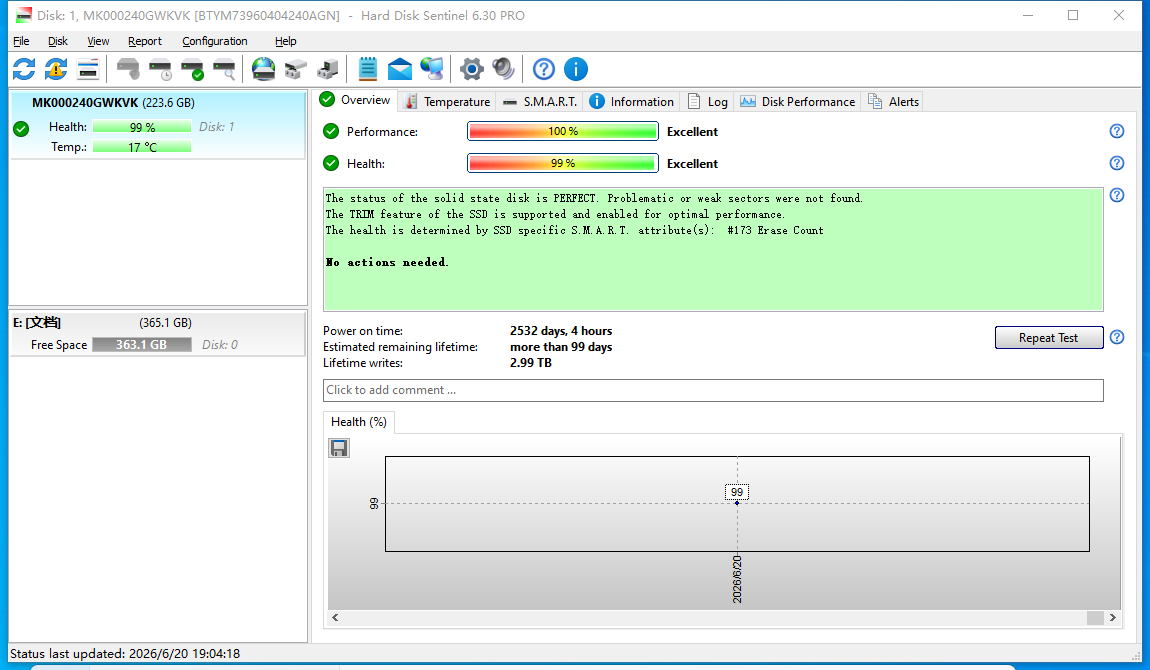Click the green check icon beside Performance

[x=331, y=131]
